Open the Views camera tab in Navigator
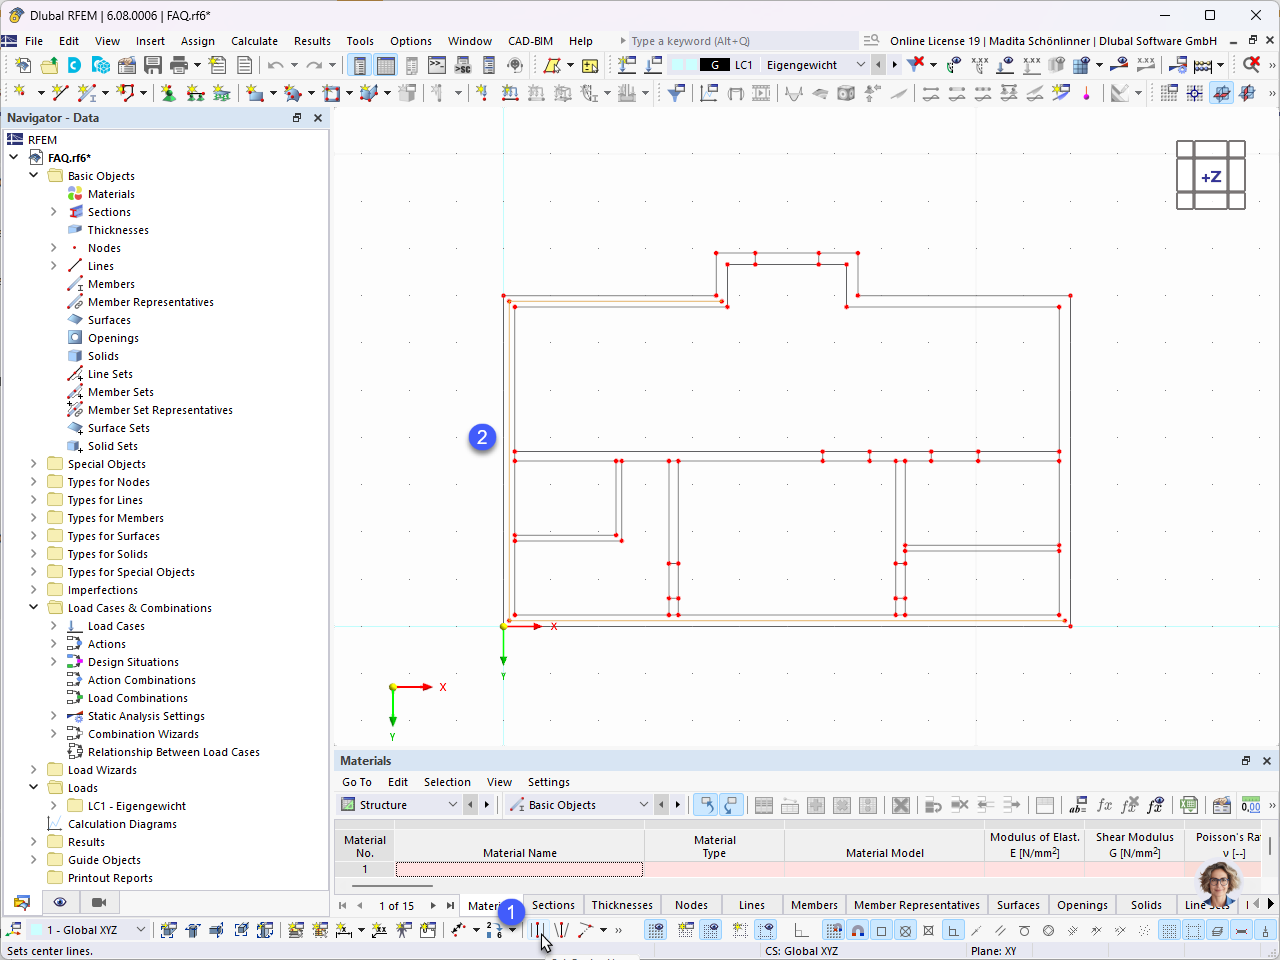The width and height of the screenshot is (1280, 960). (x=98, y=902)
